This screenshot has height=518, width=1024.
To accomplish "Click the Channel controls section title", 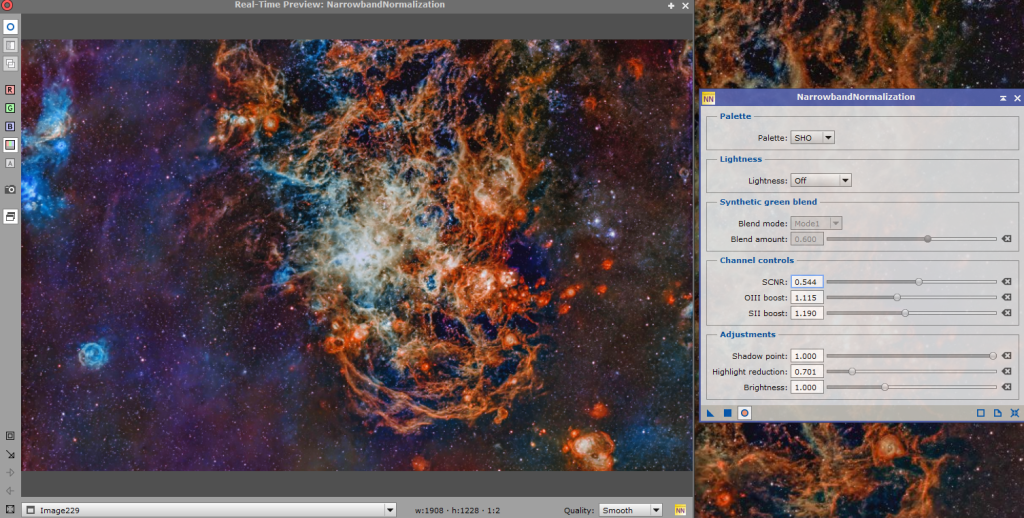I will (x=757, y=260).
